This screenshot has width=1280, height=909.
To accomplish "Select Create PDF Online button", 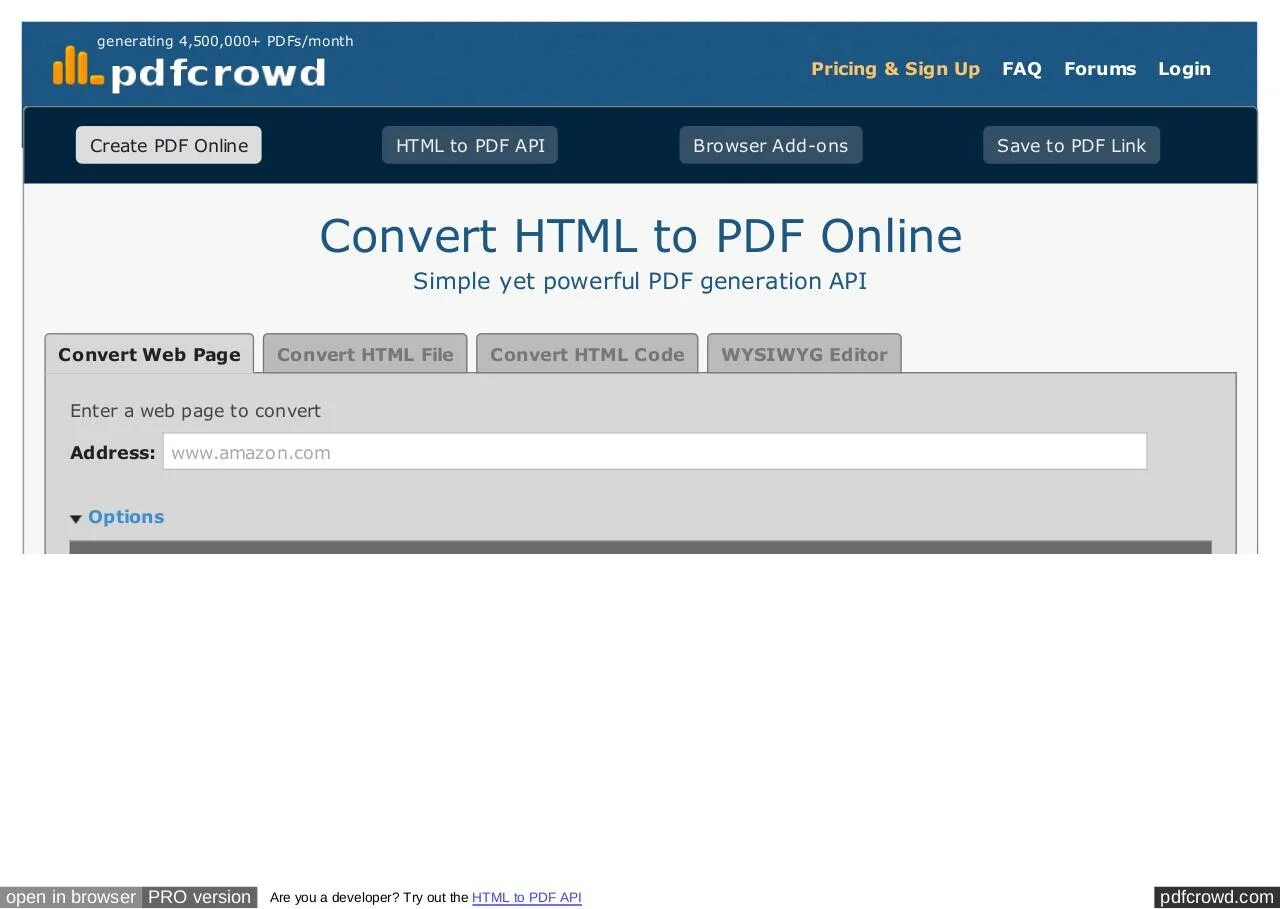I will coord(169,145).
